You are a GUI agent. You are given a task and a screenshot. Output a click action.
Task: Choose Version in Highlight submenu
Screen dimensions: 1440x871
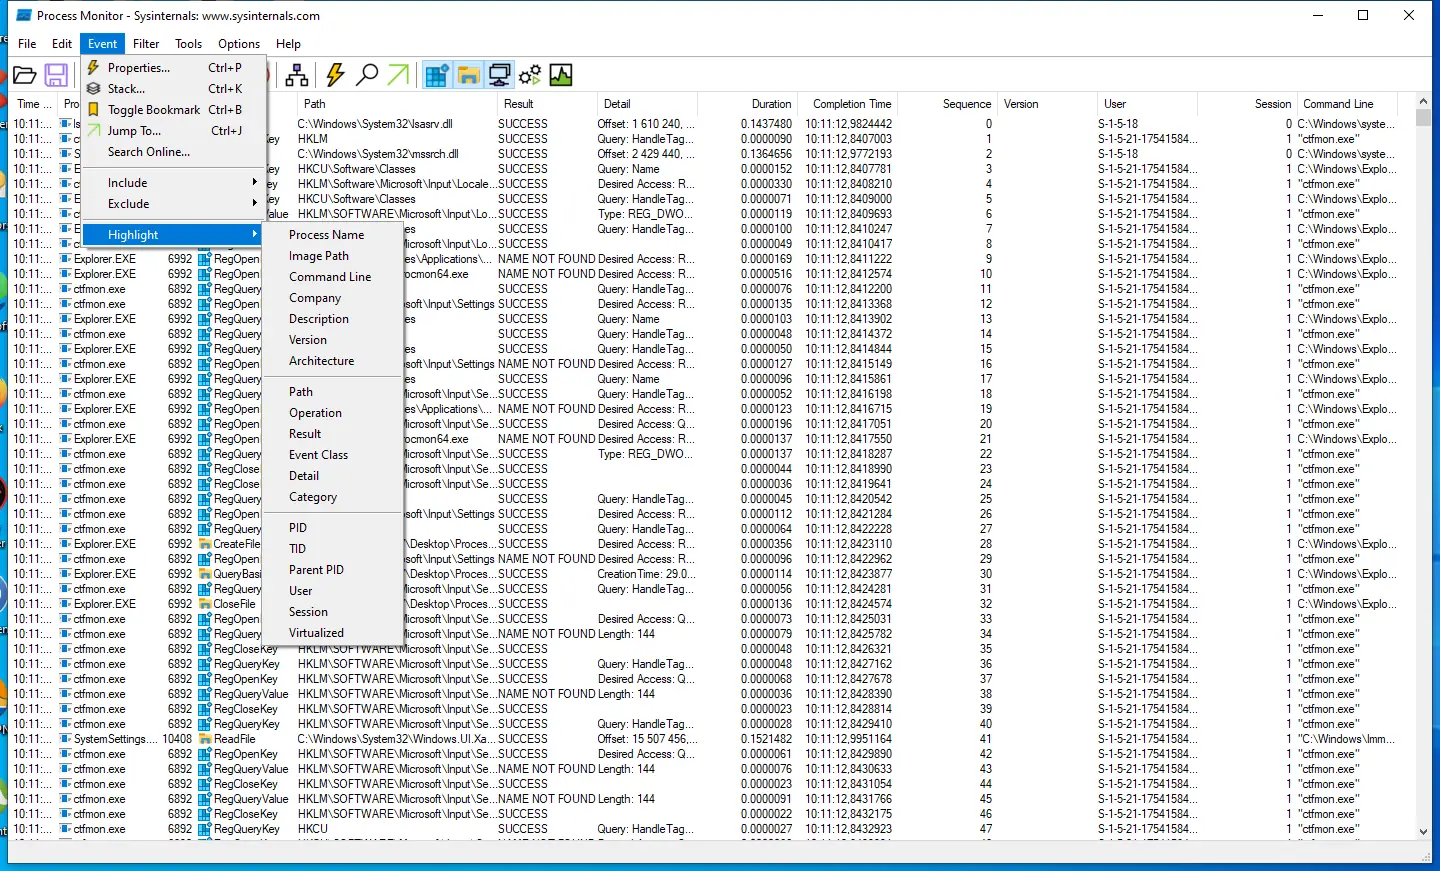(x=333, y=340)
